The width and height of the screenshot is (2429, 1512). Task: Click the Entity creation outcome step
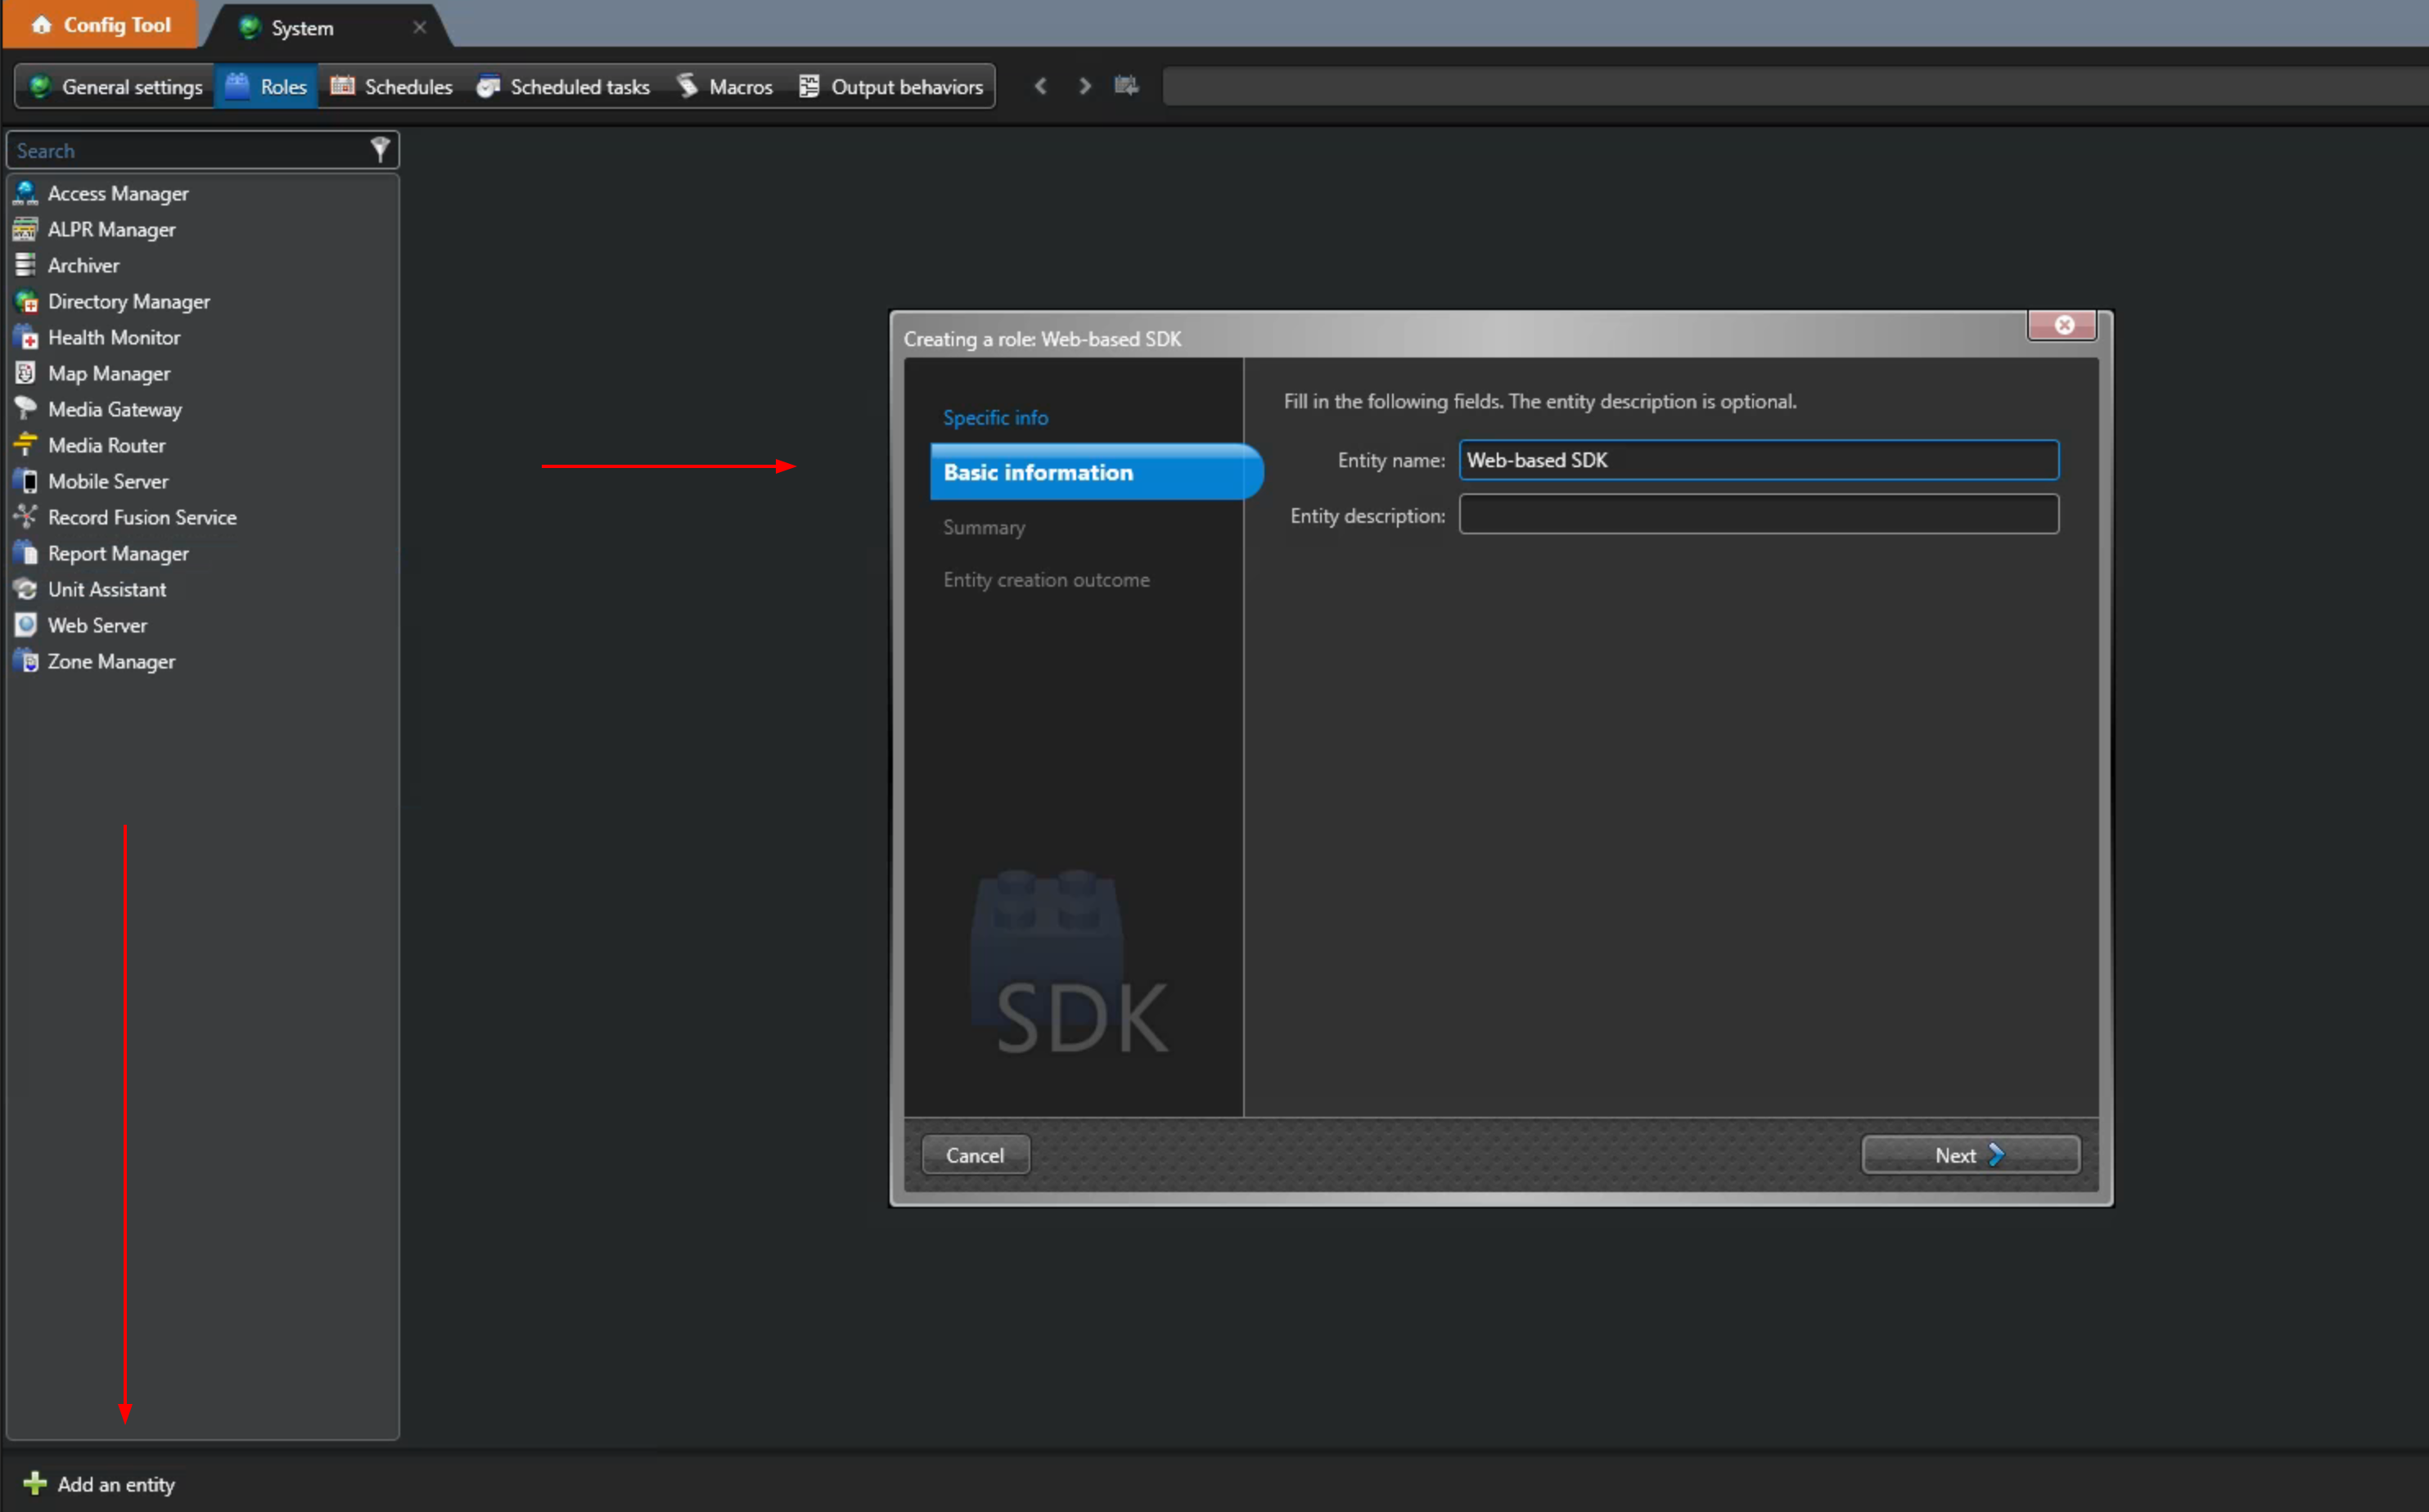click(1046, 580)
